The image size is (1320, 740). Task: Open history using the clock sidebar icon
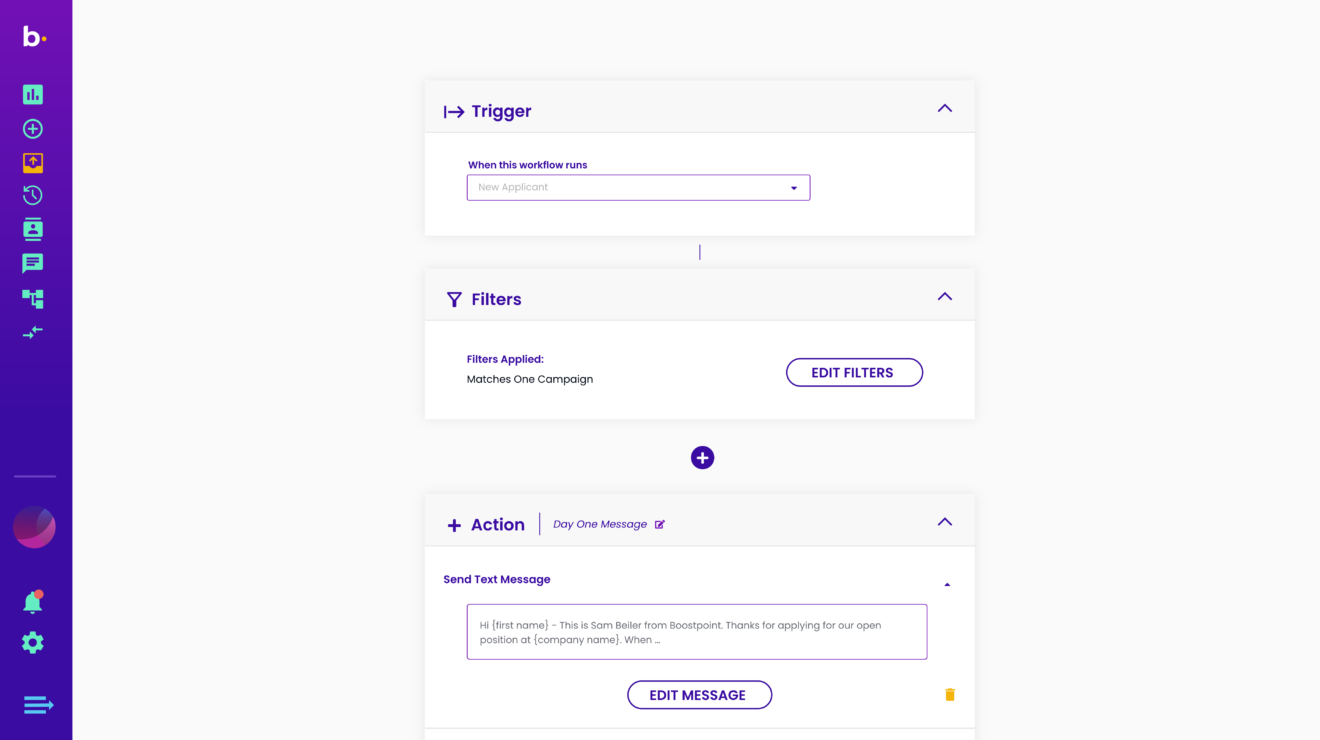[x=32, y=194]
